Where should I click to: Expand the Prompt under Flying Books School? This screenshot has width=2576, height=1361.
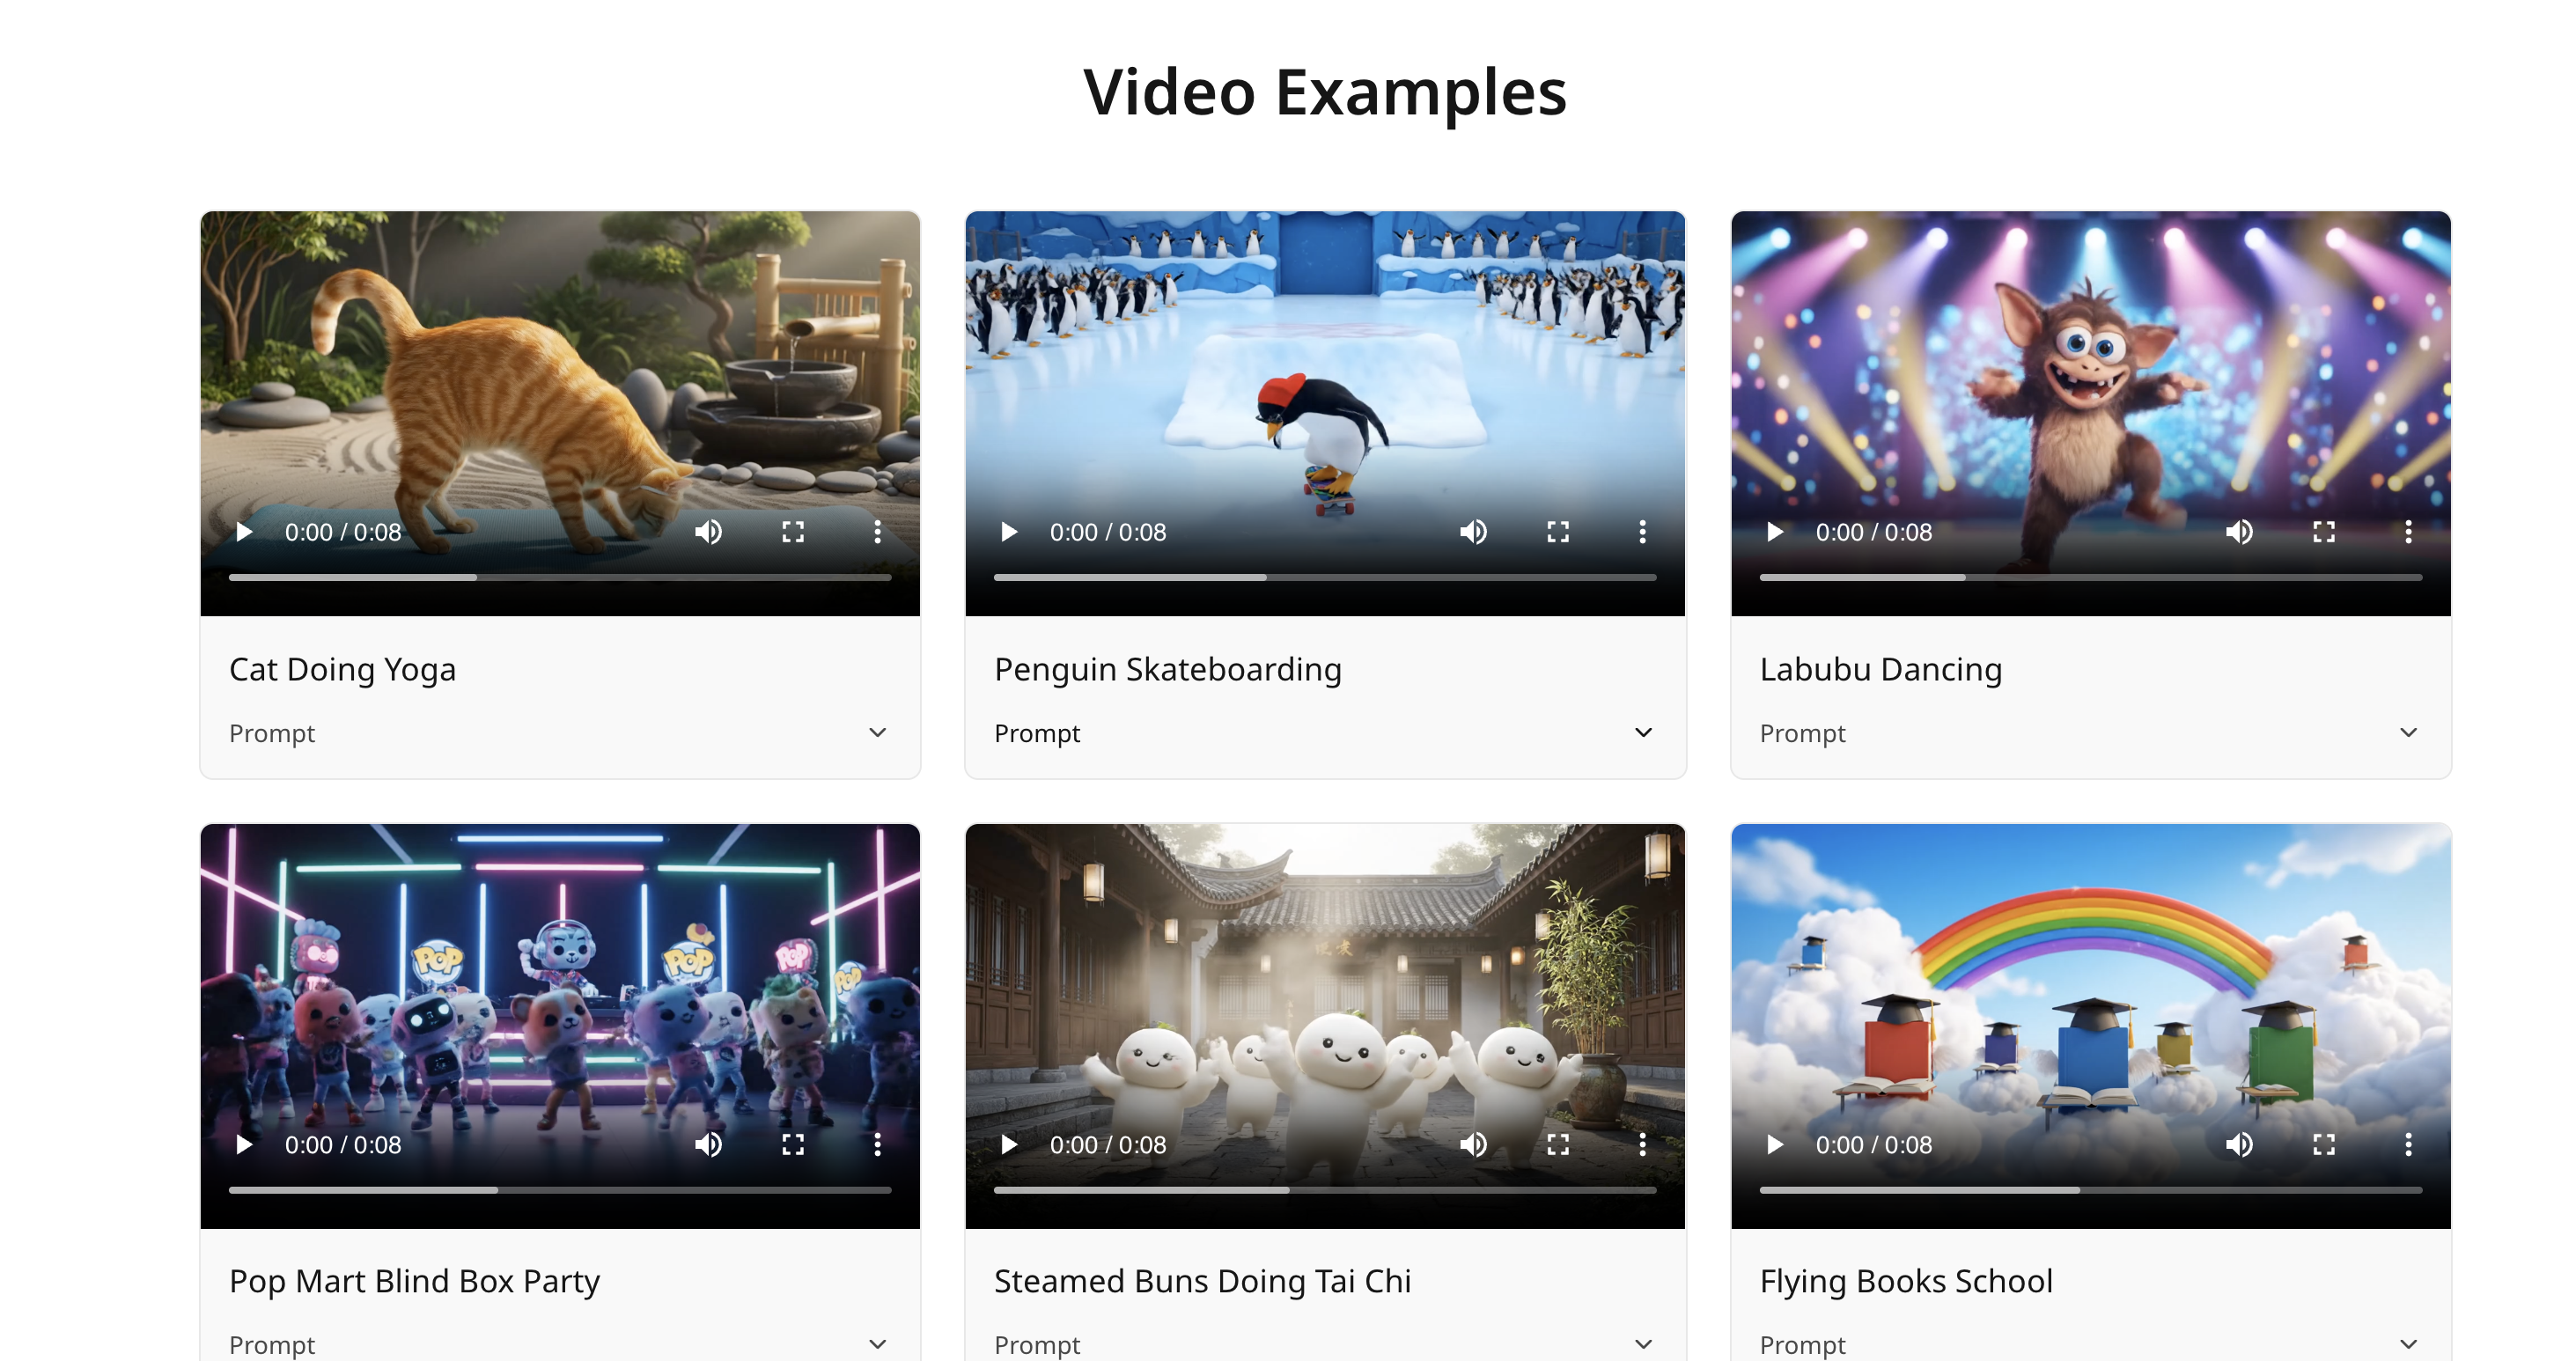[x=2408, y=1344]
